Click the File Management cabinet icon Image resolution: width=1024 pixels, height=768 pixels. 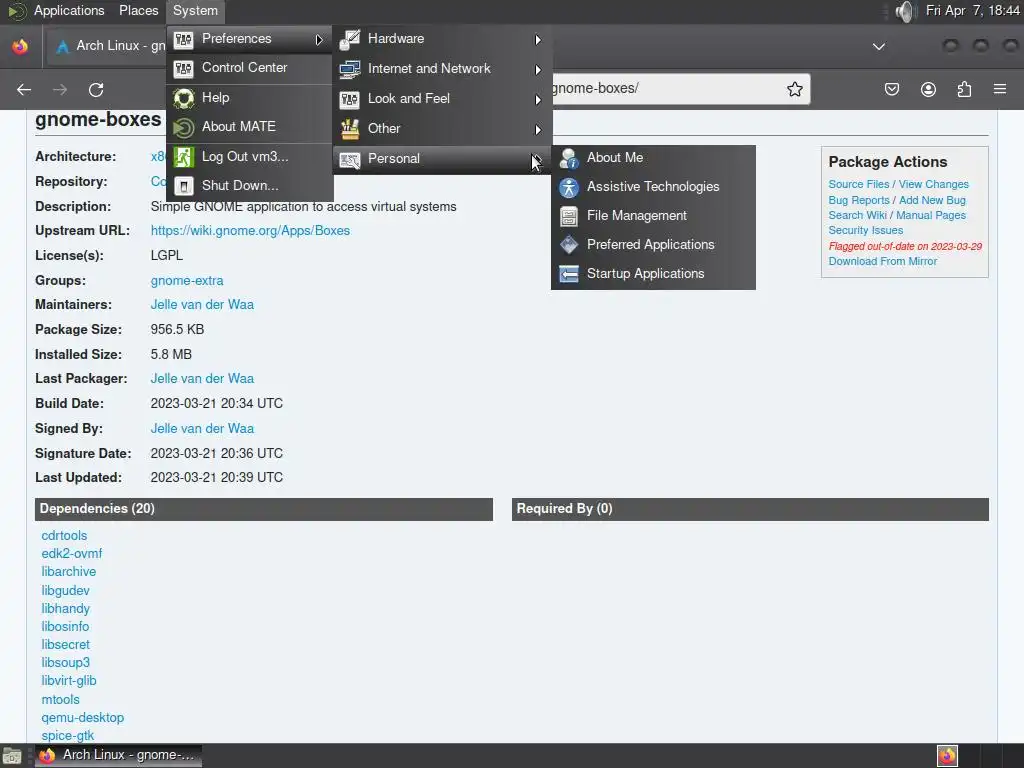(x=569, y=216)
